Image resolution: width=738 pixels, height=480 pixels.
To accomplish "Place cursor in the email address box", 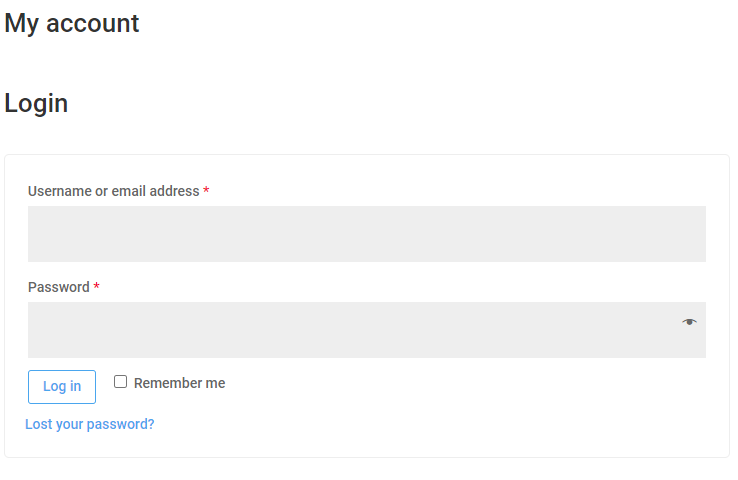I will click(367, 234).
